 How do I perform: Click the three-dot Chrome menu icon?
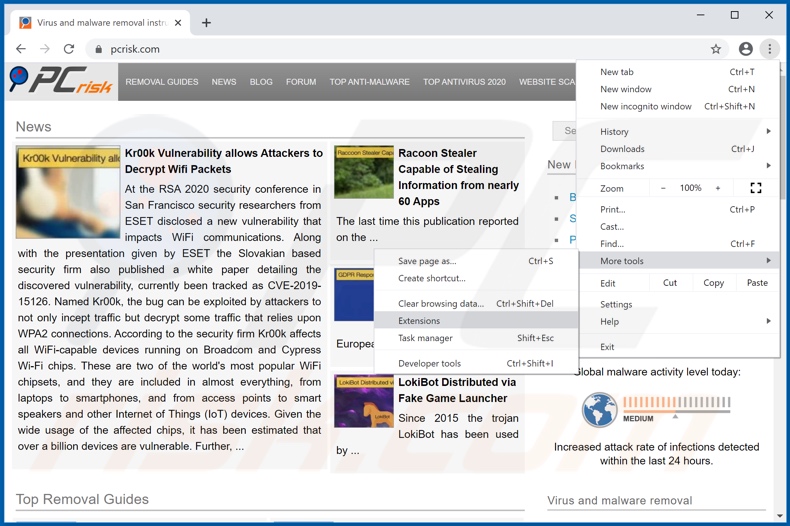(x=769, y=49)
